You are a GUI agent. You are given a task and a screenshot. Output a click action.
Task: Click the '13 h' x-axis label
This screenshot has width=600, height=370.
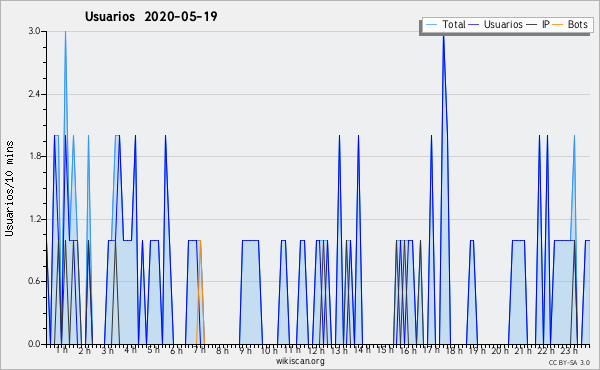point(339,350)
